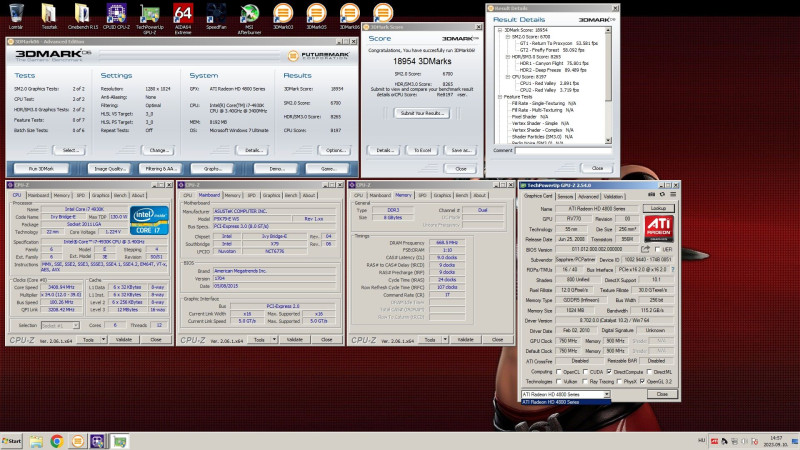Open Bench tab in CPU-Z Mainboard window
The width and height of the screenshot is (800, 450).
[291, 195]
